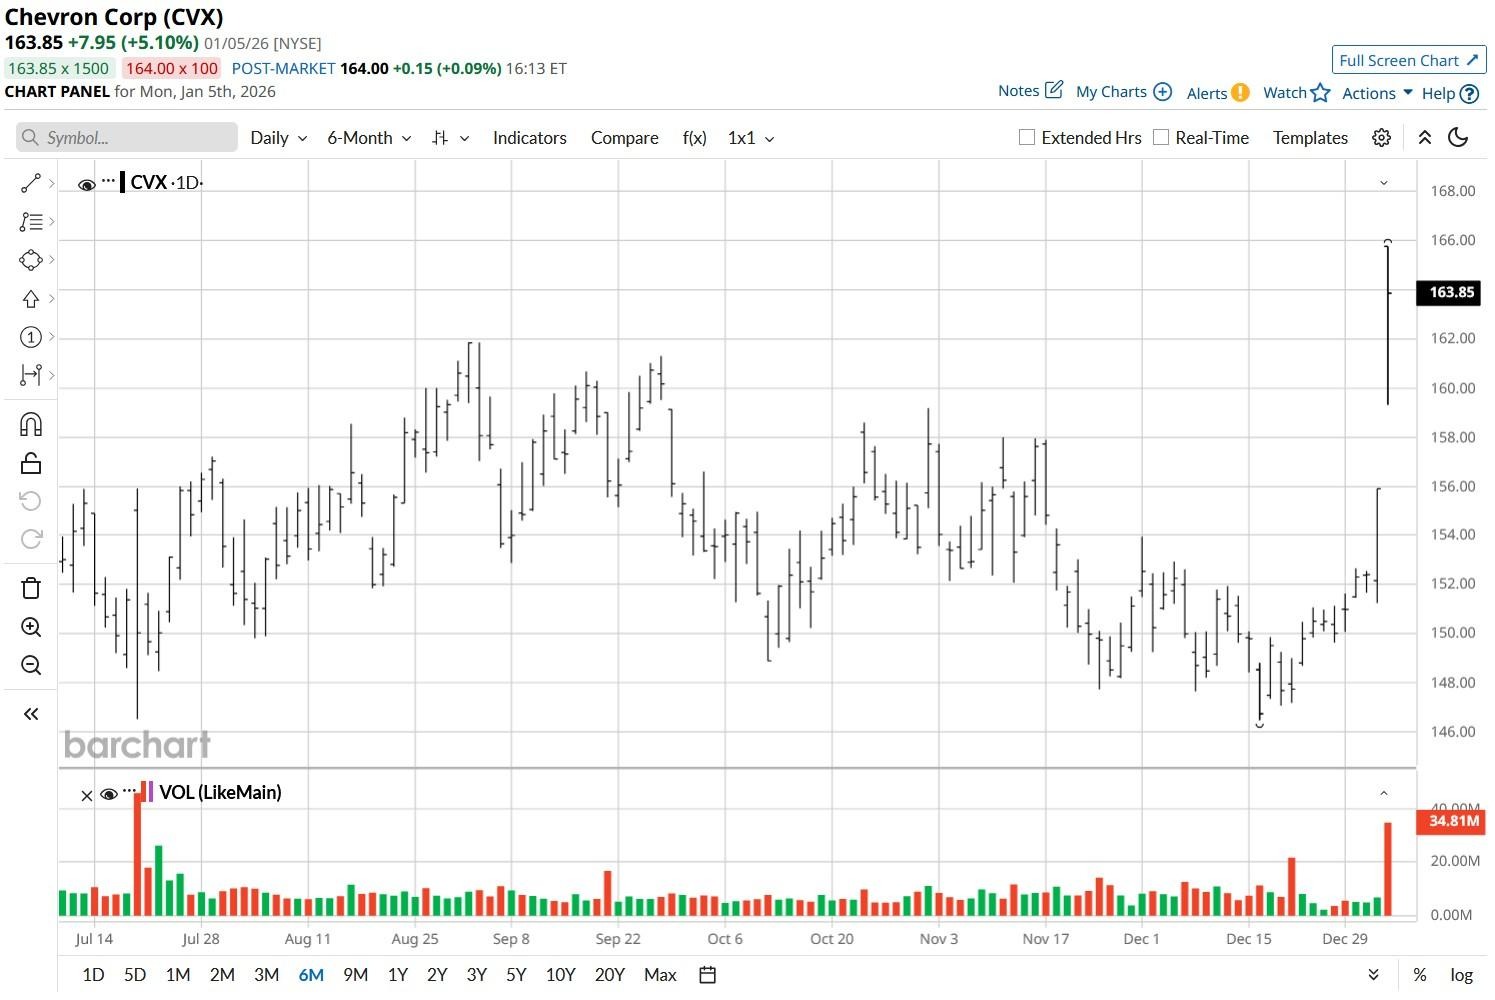Screen dimensions: 1495x1000
Task: Expand the trend line tool flyout arrow
Action: (51, 183)
